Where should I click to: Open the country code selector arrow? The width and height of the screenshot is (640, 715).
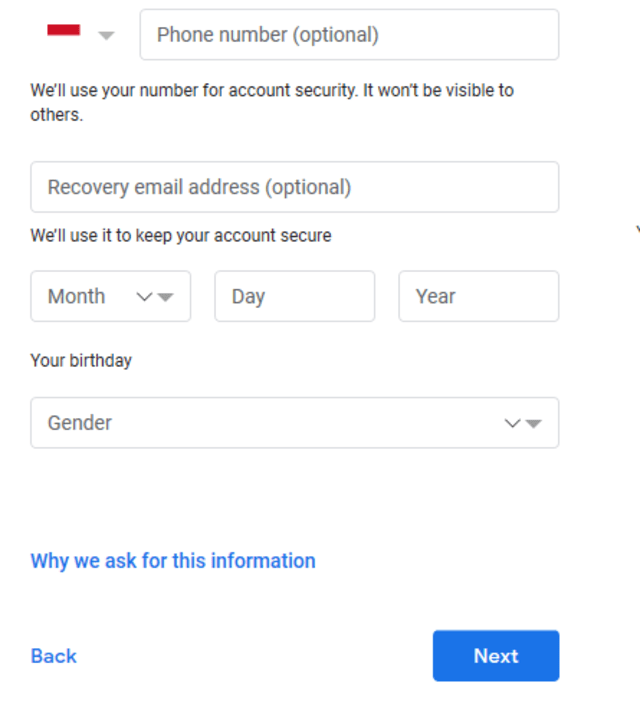pyautogui.click(x=106, y=36)
